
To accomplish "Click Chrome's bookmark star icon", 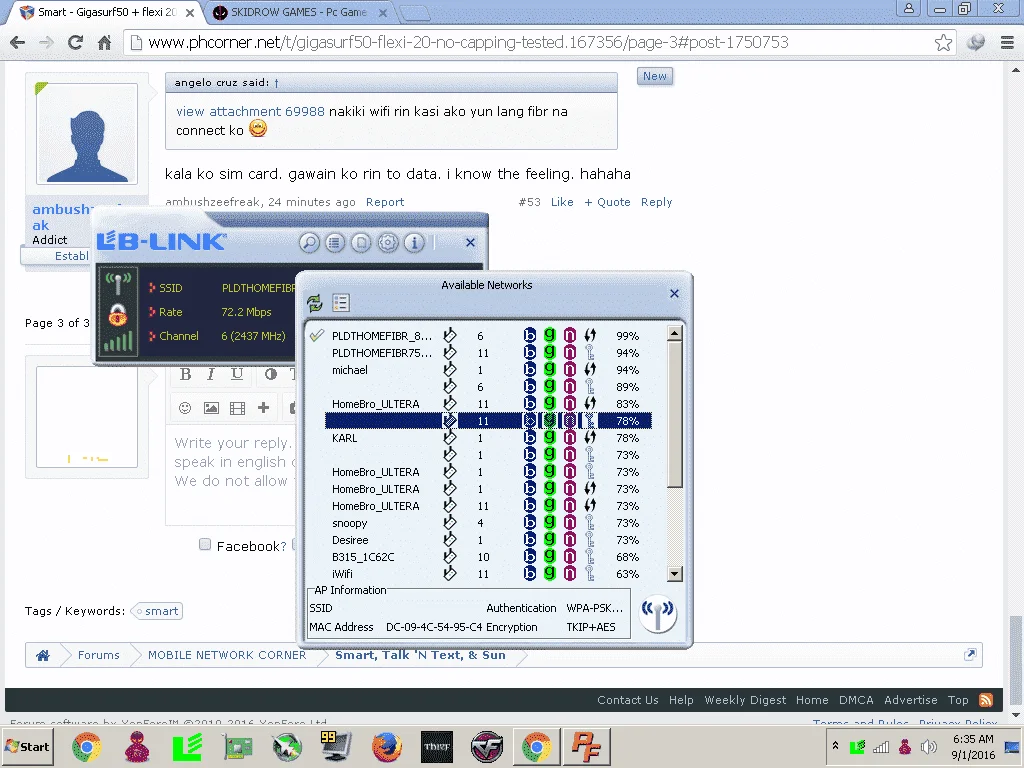I will [943, 42].
